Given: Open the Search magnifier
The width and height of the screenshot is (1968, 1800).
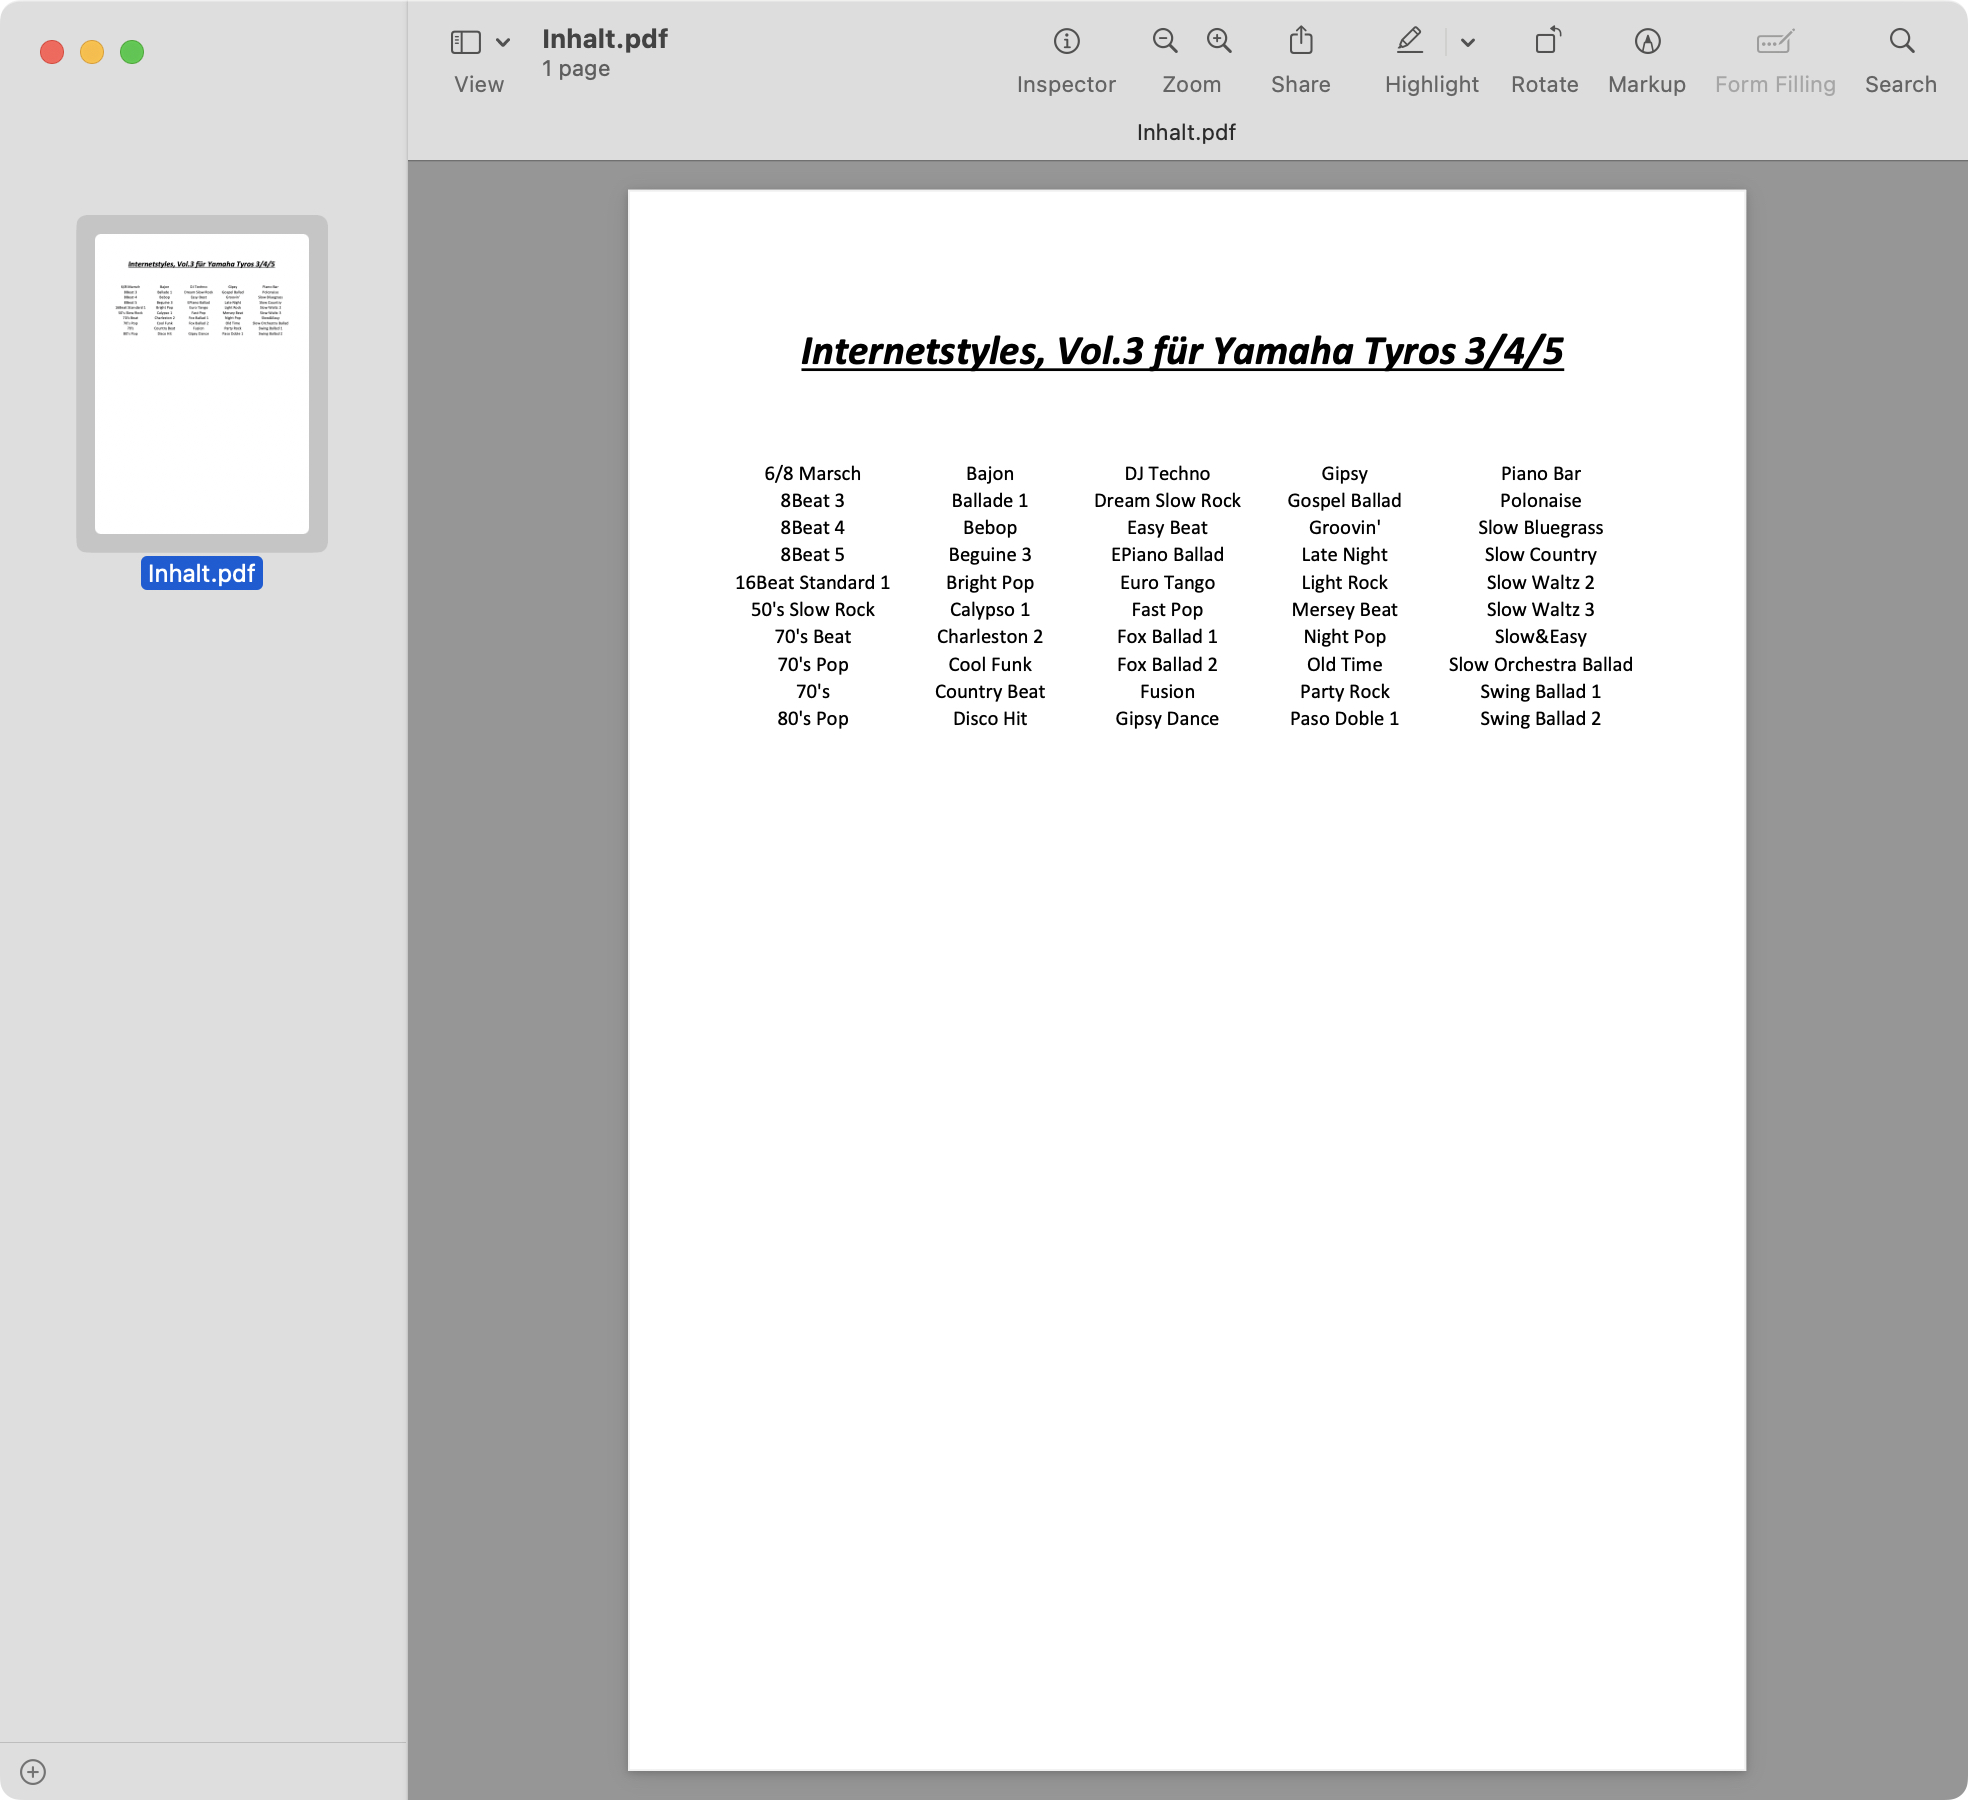Looking at the screenshot, I should click(1901, 41).
